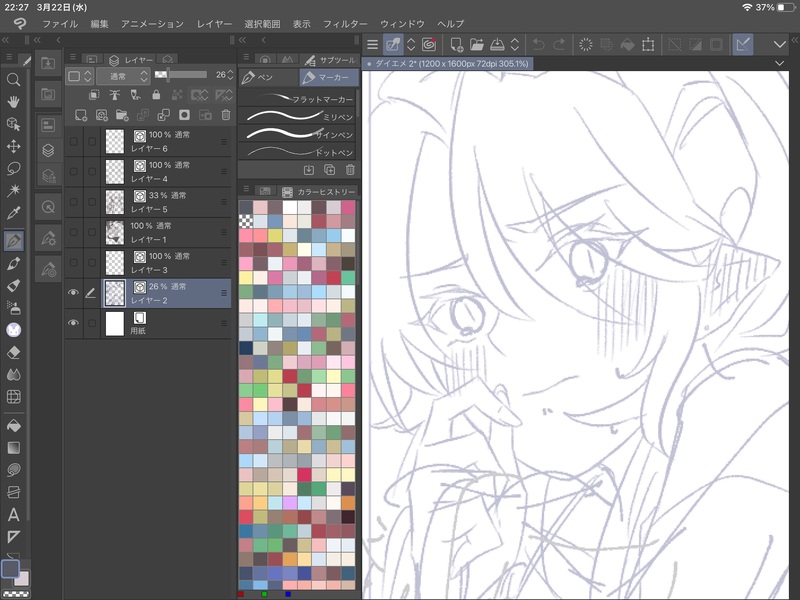Image resolution: width=800 pixels, height=600 pixels.
Task: Click the New canvas icon
Action: click(x=457, y=45)
